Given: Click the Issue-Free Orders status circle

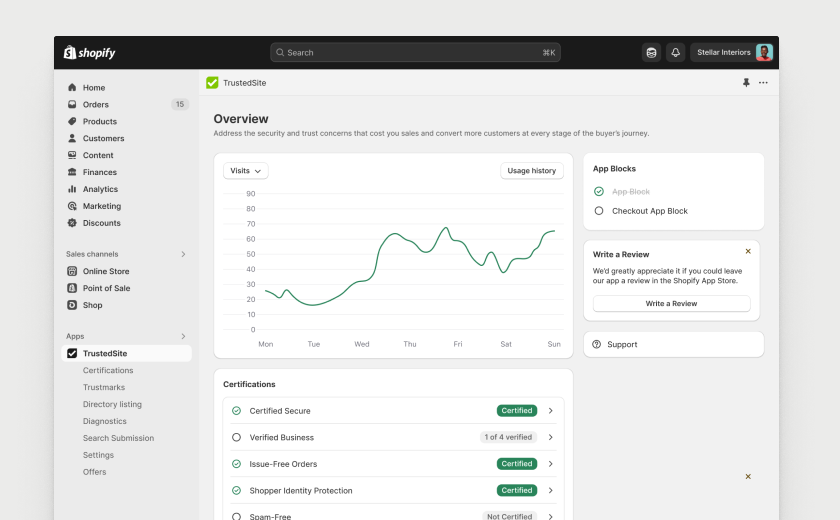Looking at the screenshot, I should (236, 464).
